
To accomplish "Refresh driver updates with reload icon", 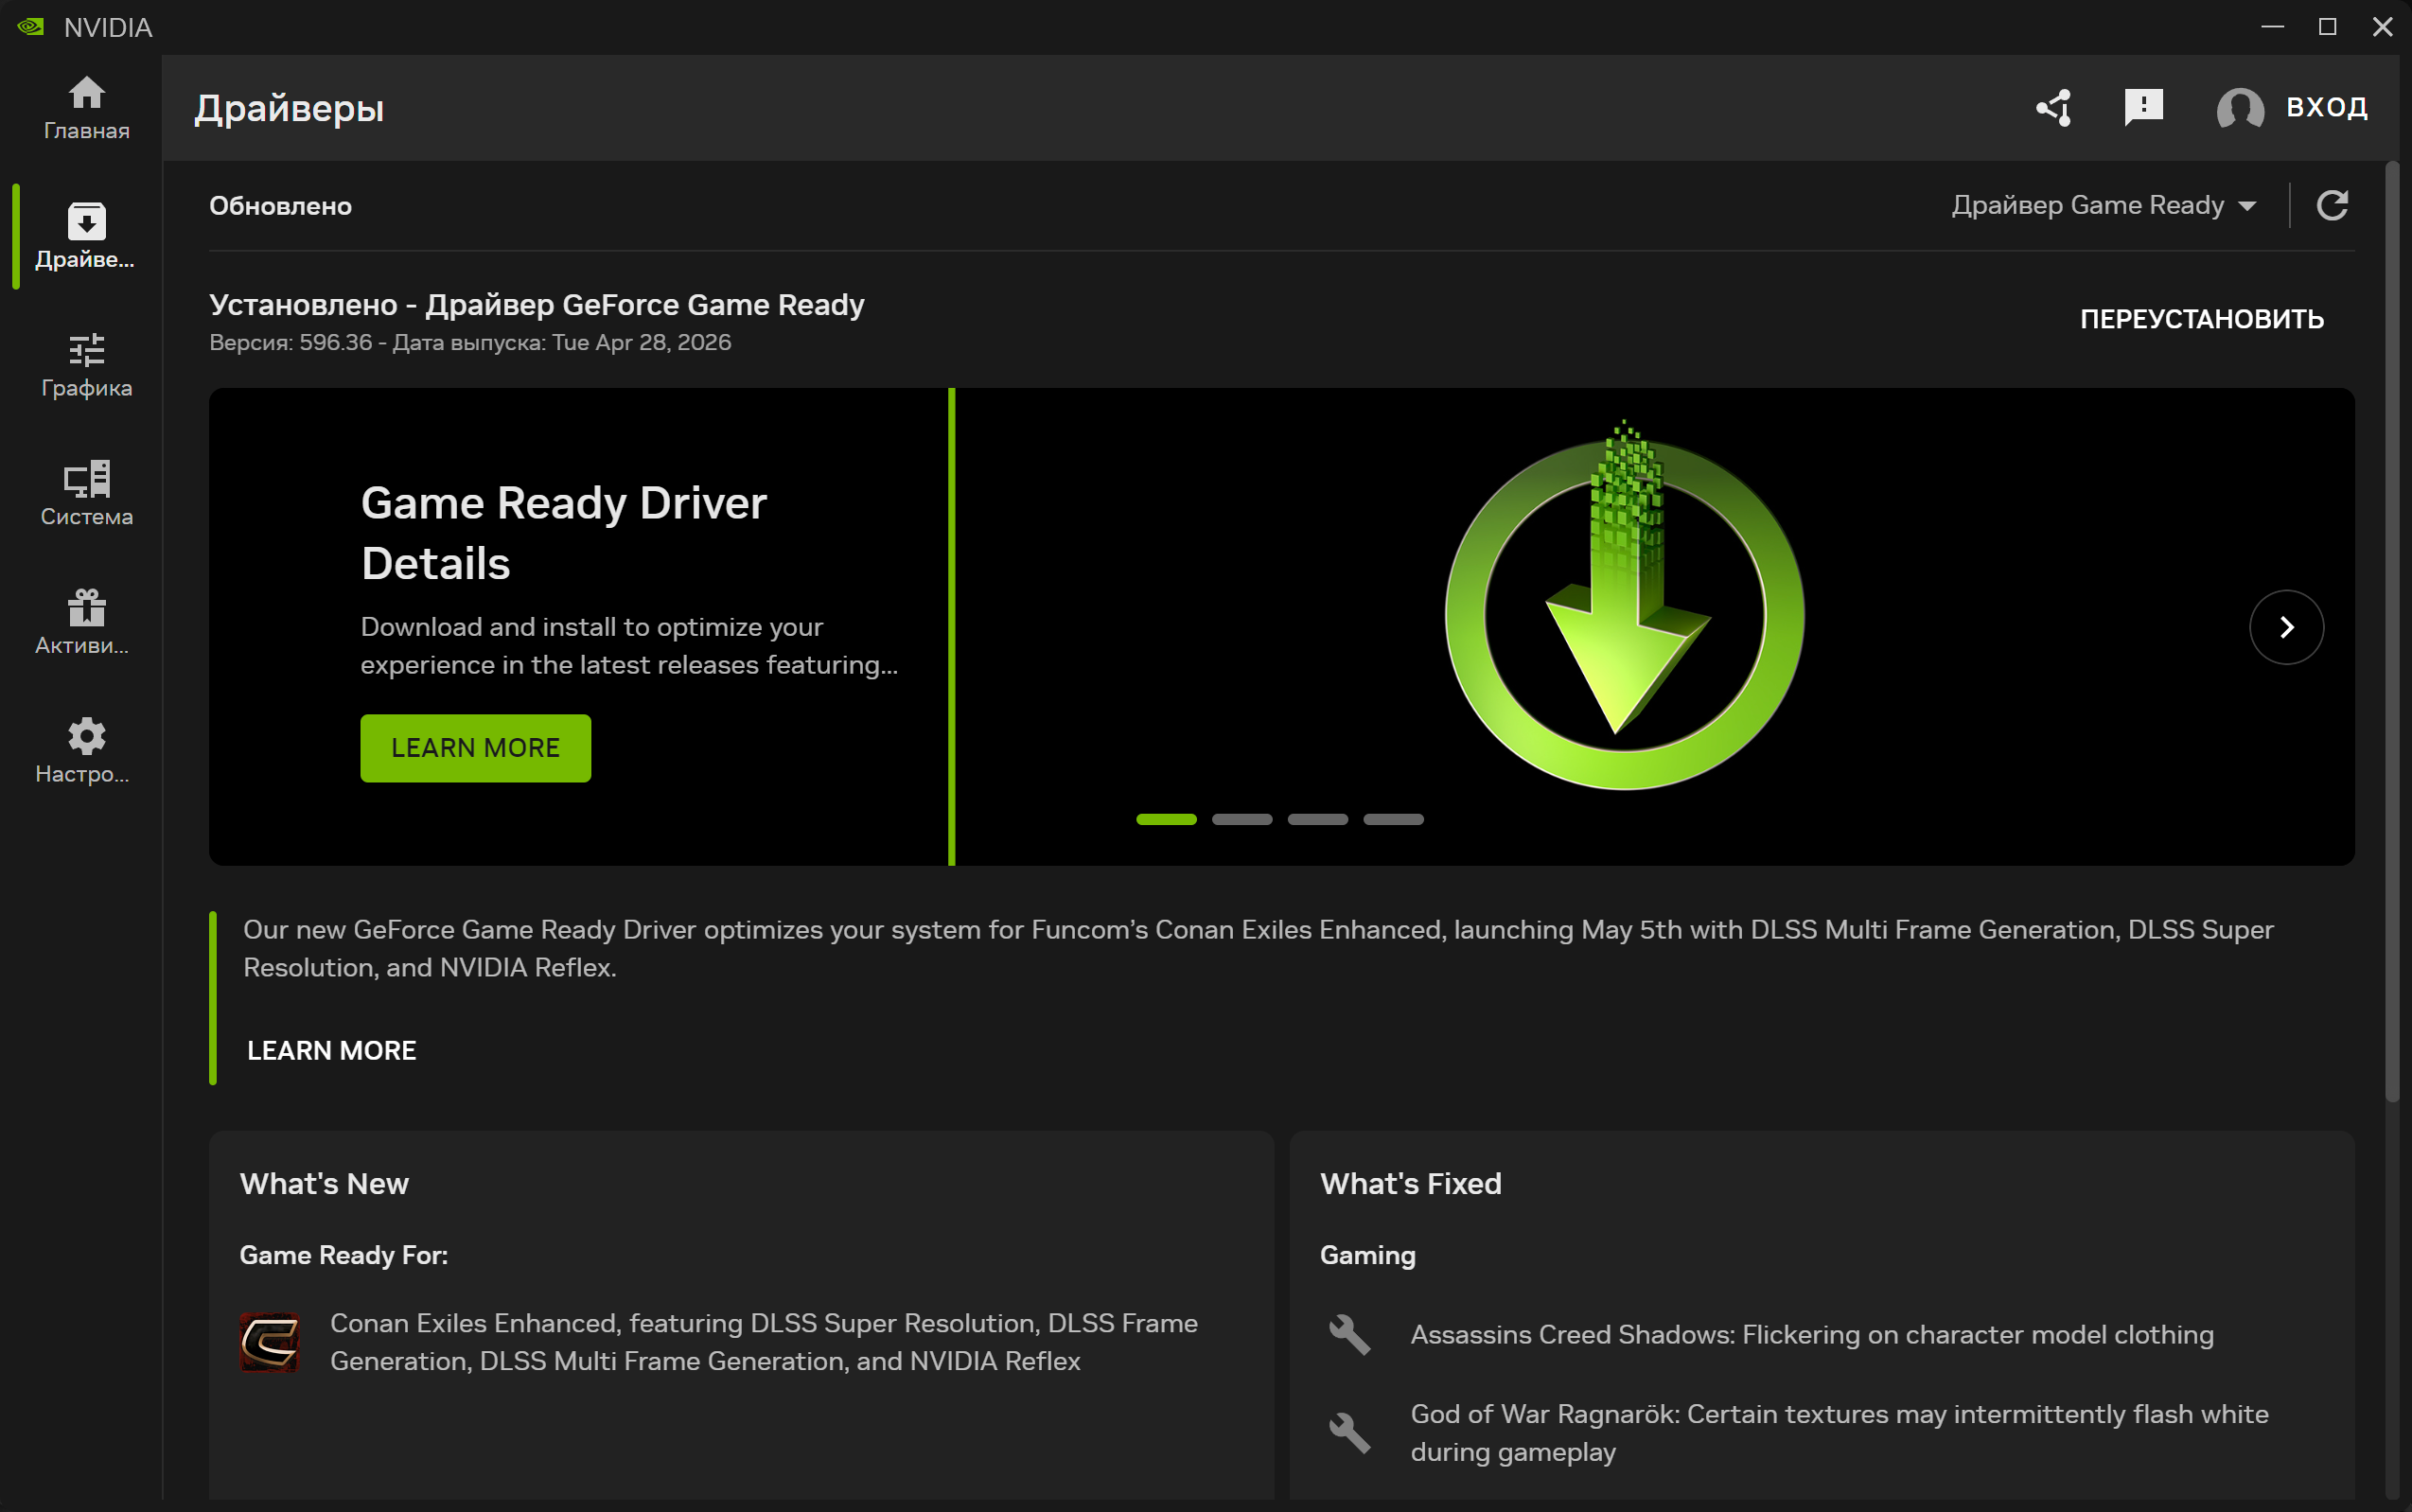I will coord(2332,205).
